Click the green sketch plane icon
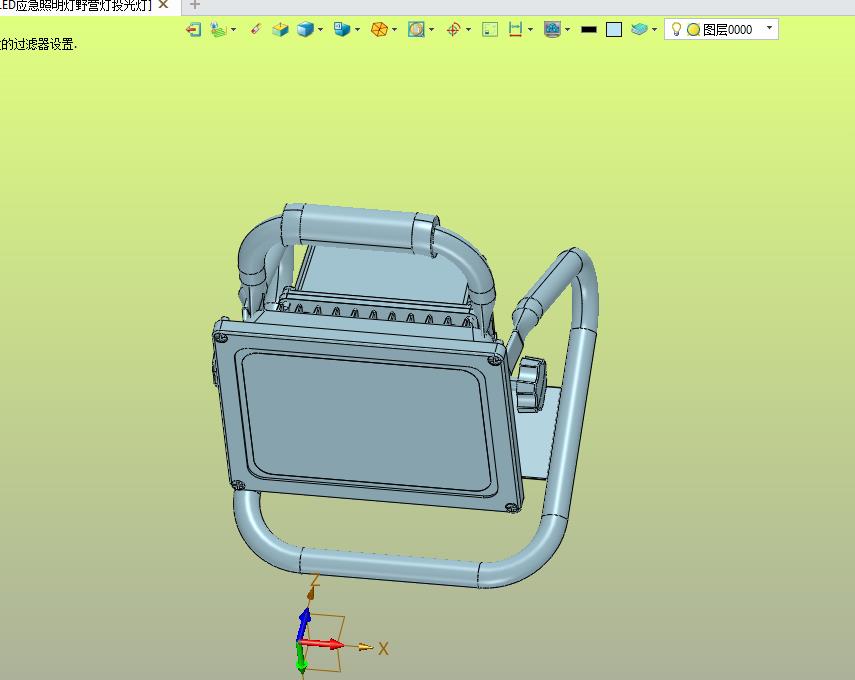855x680 pixels. coord(218,29)
